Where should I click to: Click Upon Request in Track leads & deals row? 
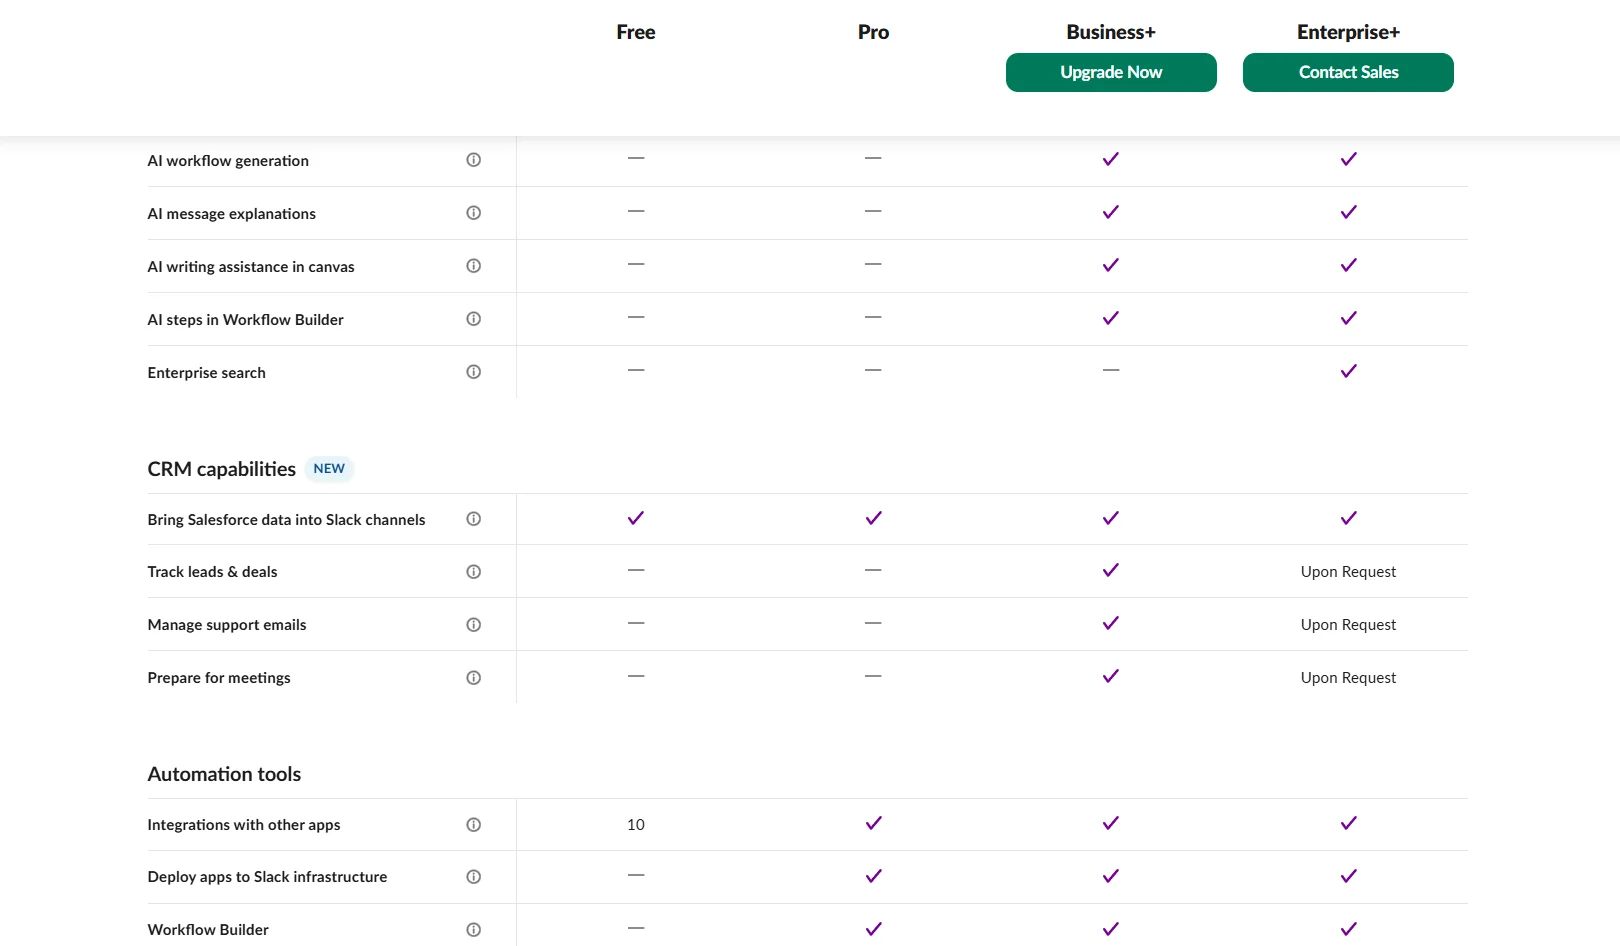click(1348, 572)
